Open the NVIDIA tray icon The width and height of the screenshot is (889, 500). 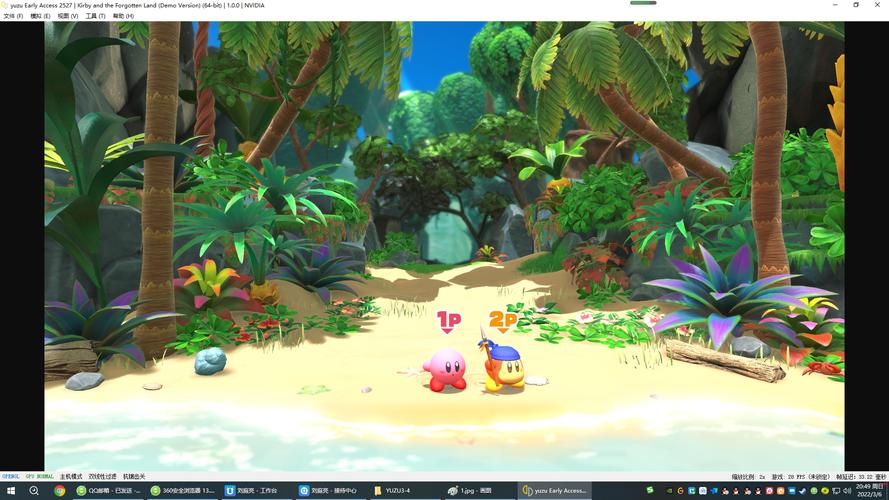coord(669,491)
